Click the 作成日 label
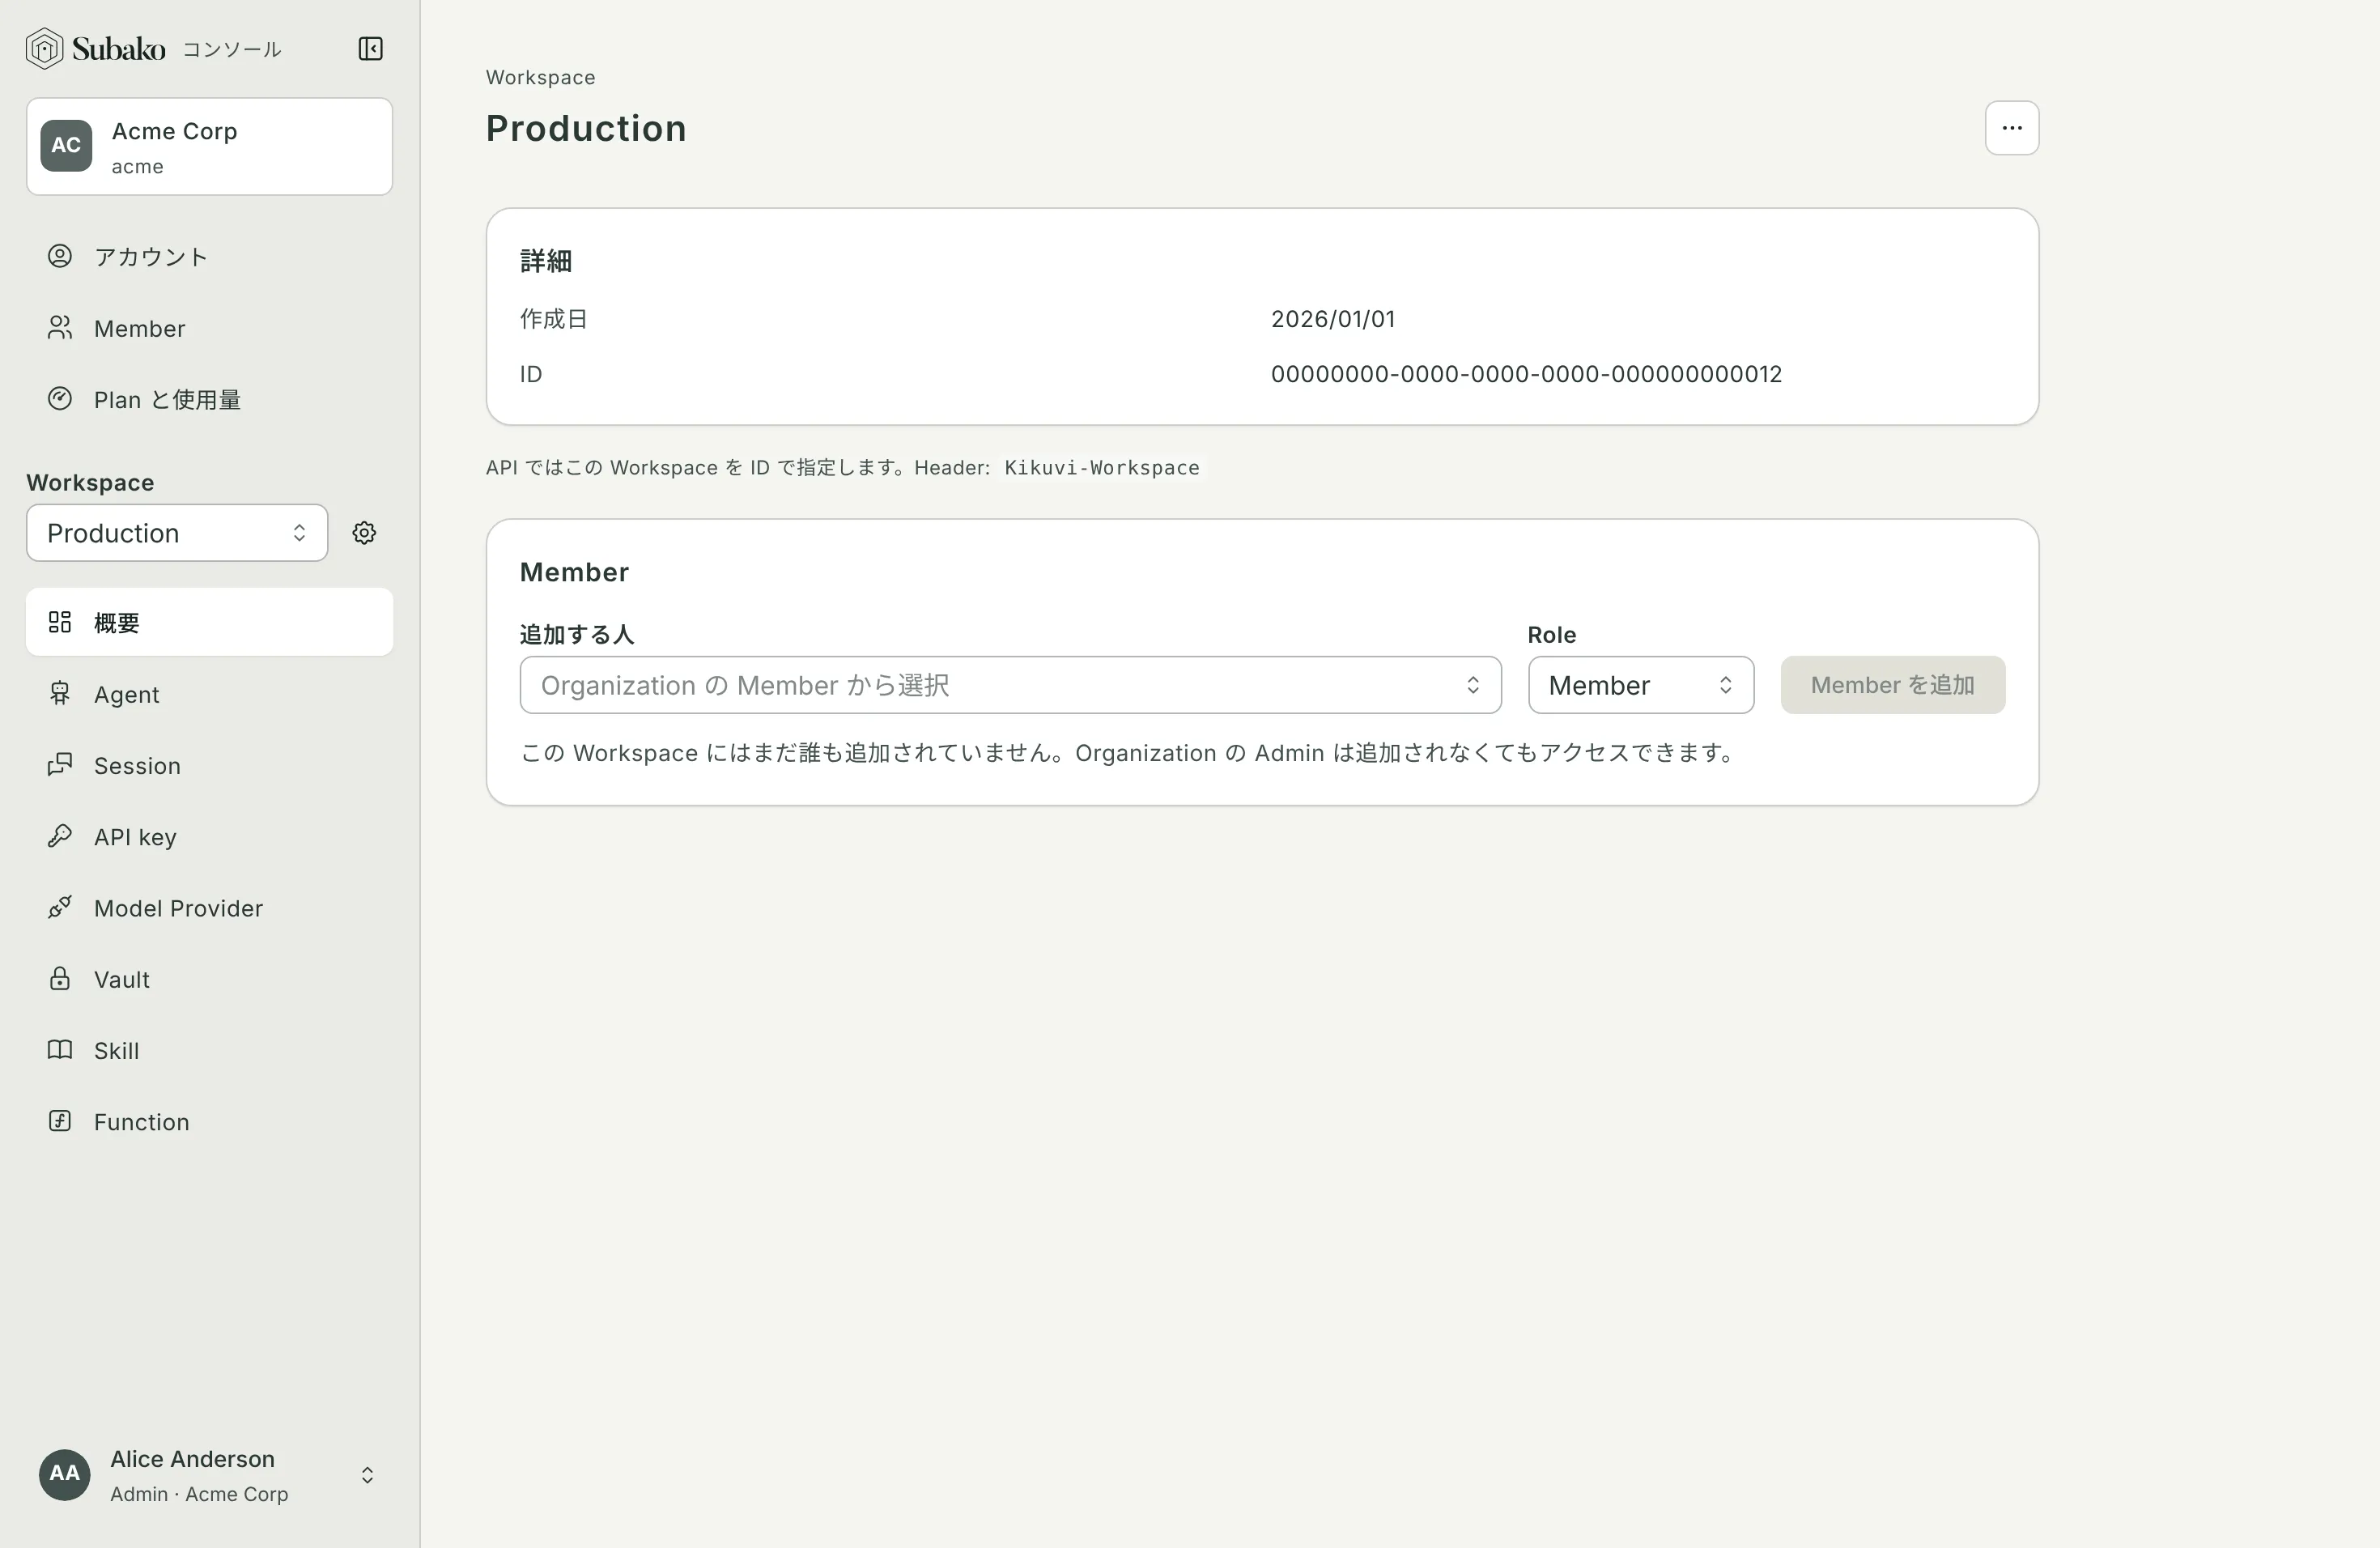Viewport: 2380px width, 1548px height. 553,319
